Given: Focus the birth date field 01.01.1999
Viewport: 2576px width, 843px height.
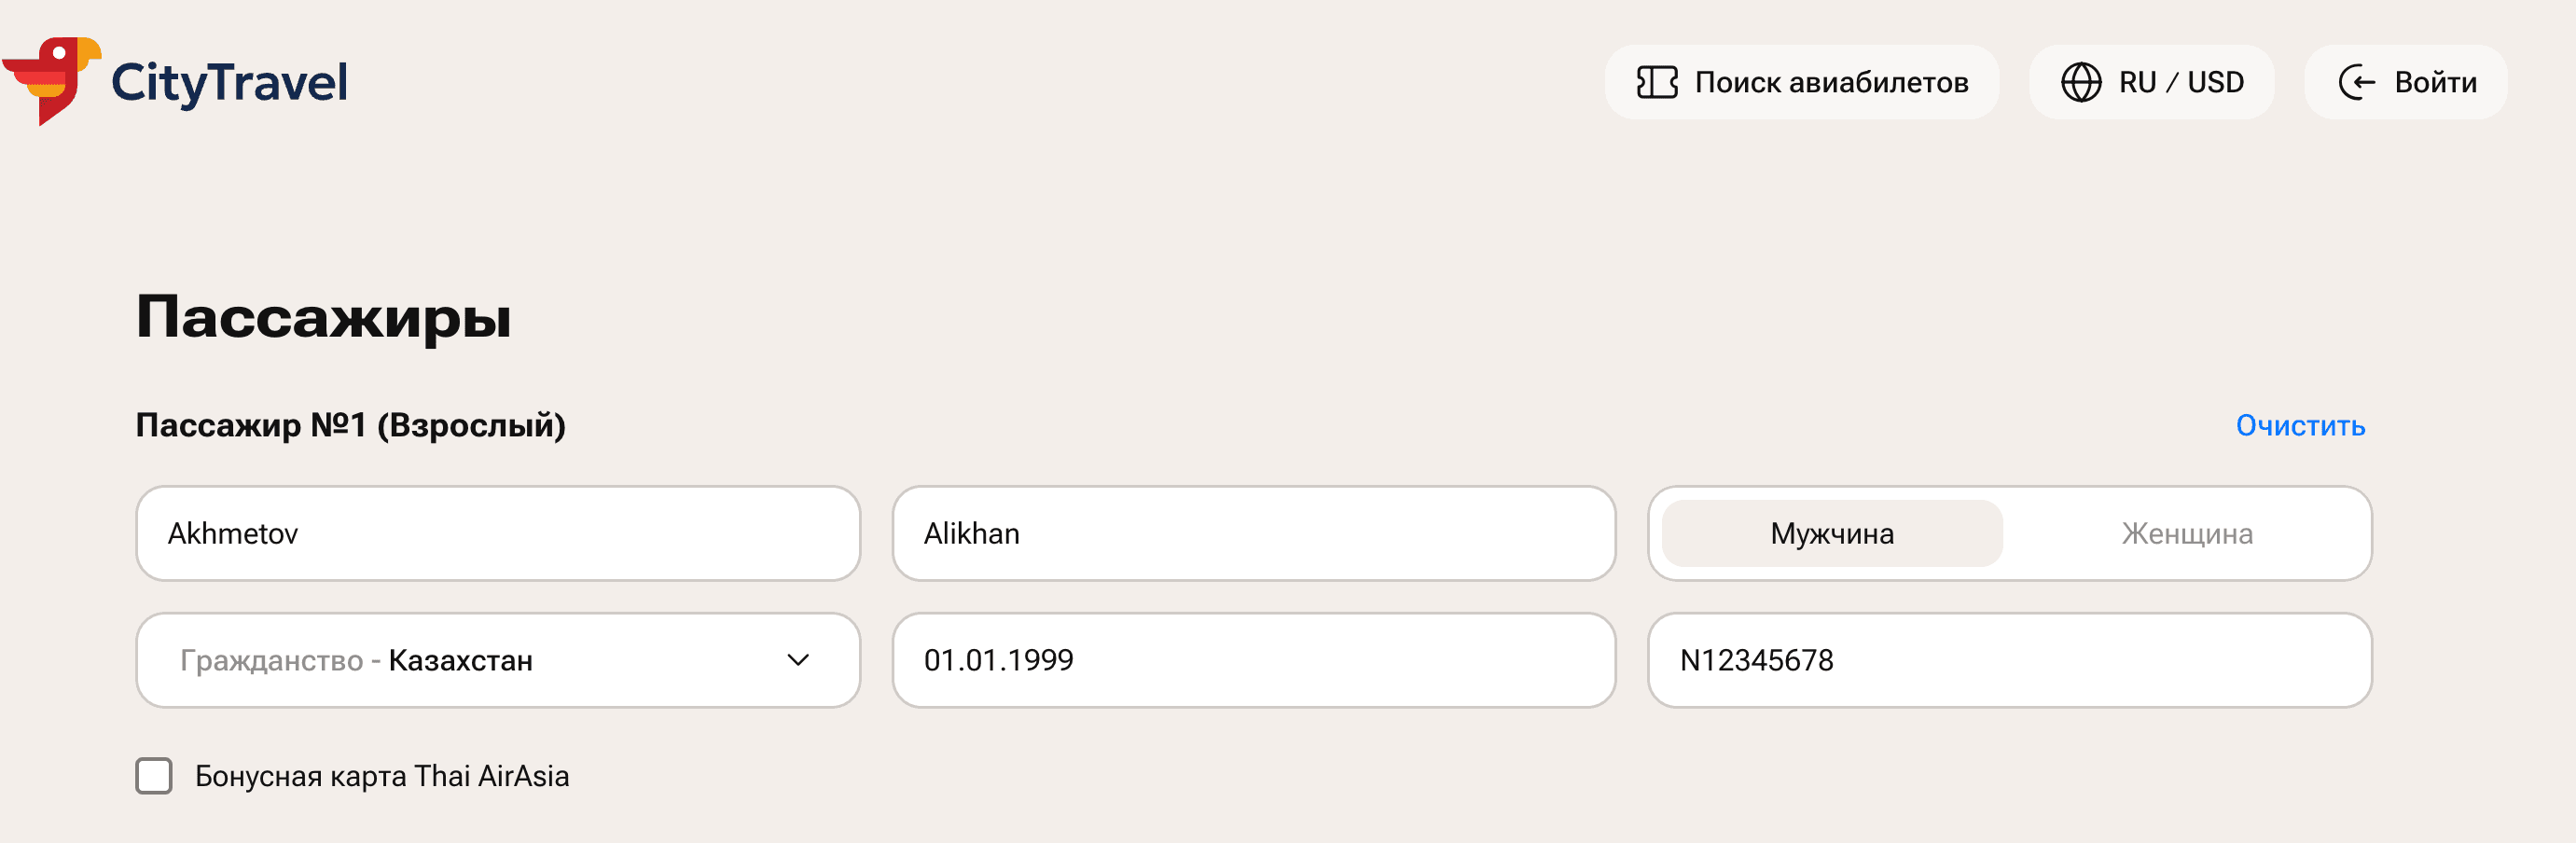Looking at the screenshot, I should pos(1253,660).
